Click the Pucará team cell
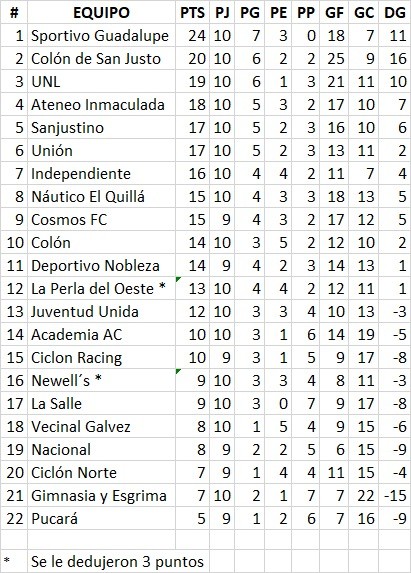 click(101, 519)
